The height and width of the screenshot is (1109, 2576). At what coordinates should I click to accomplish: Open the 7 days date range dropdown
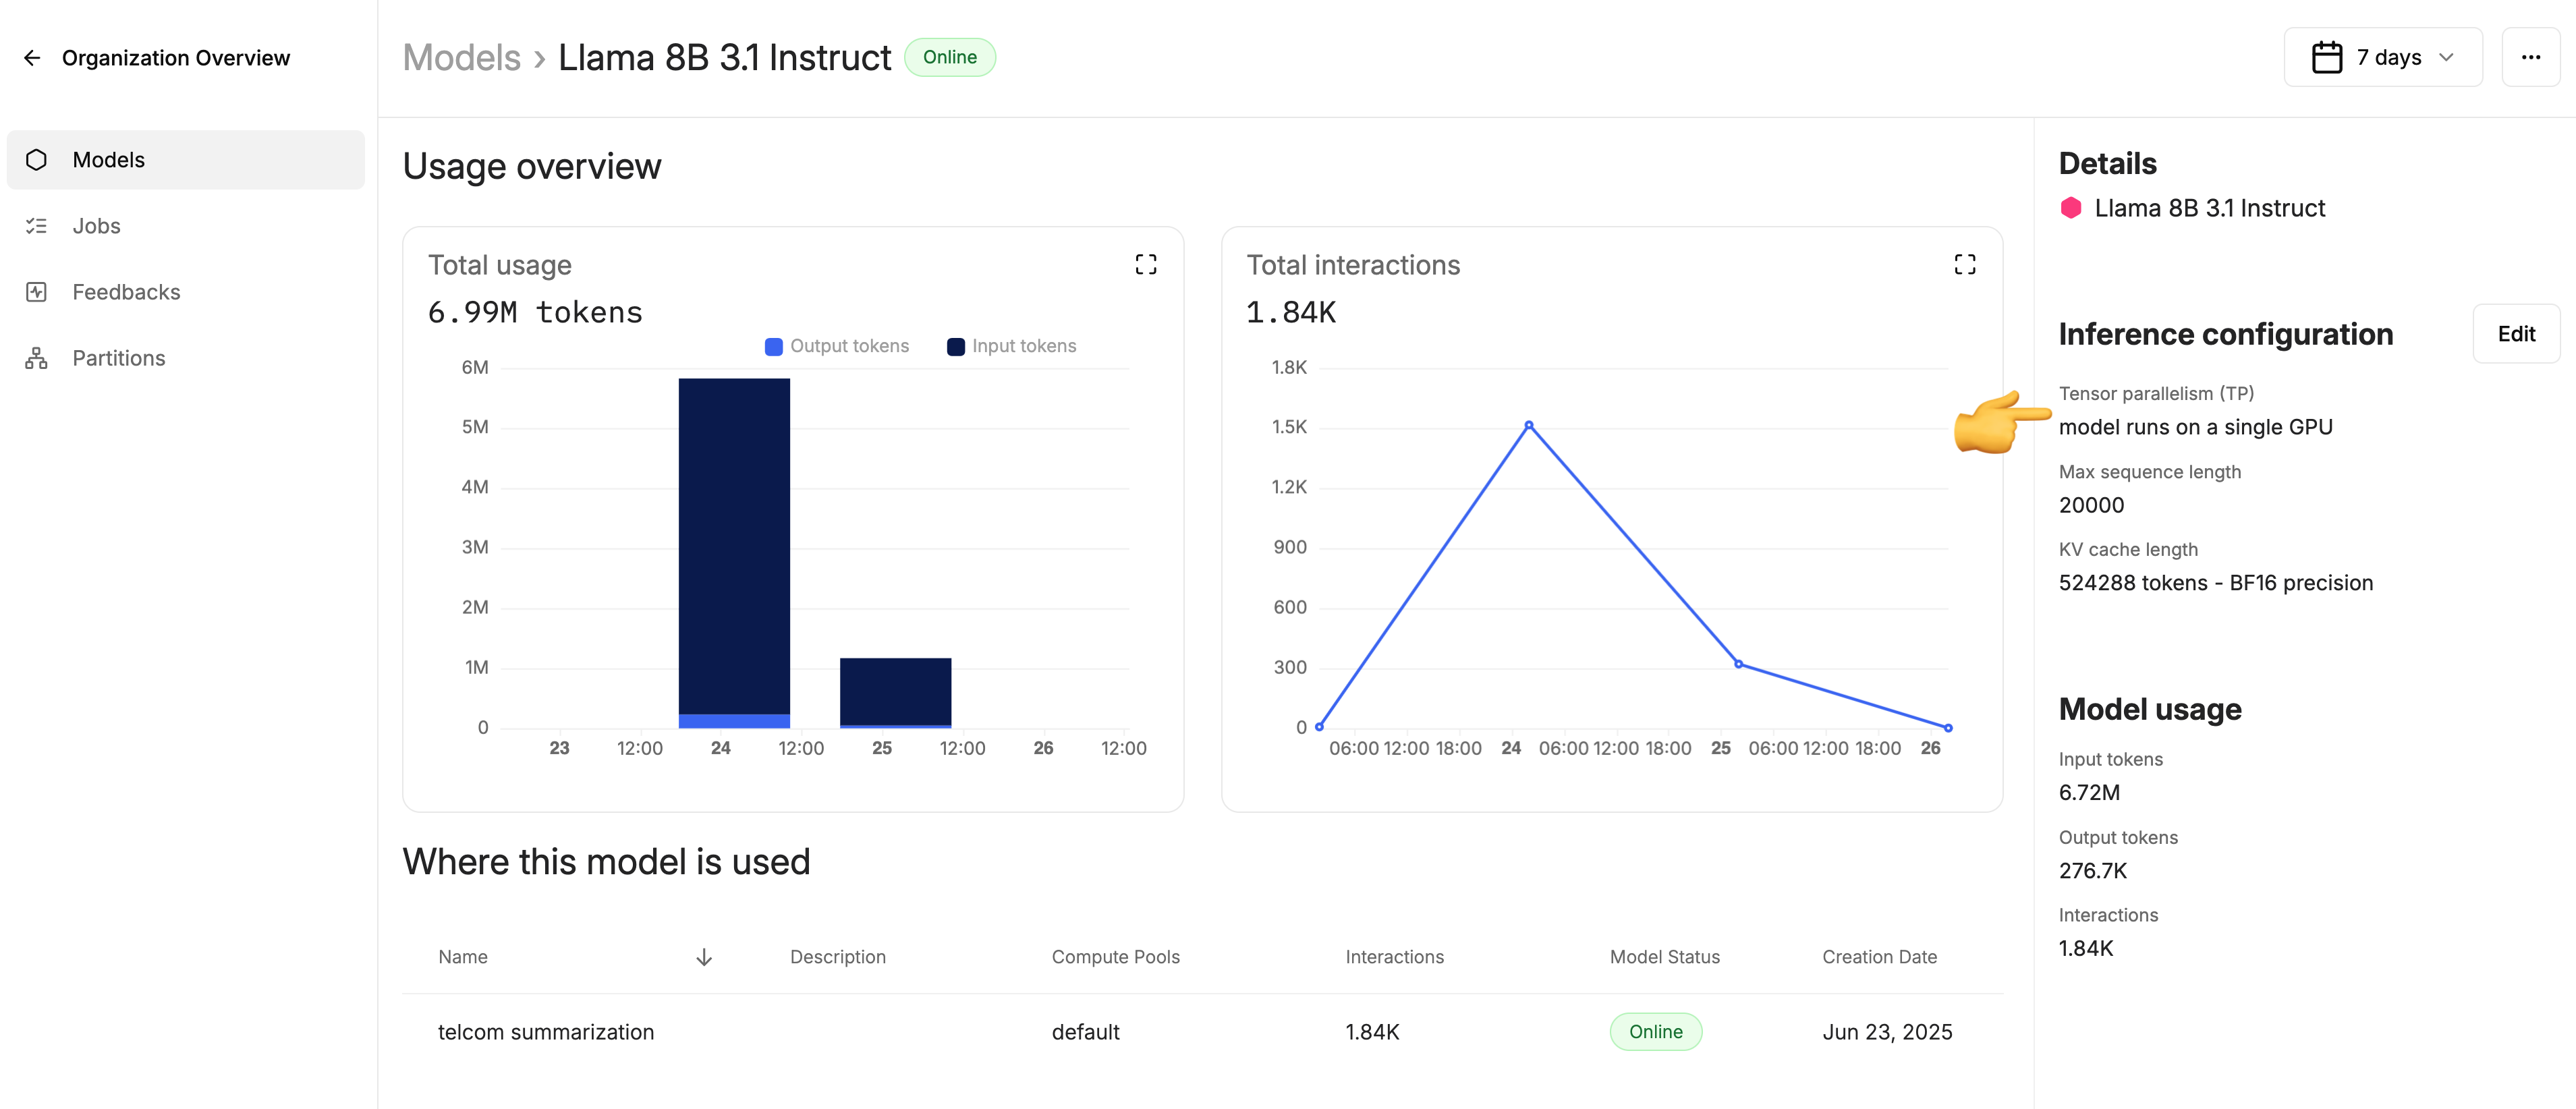pos(2382,58)
